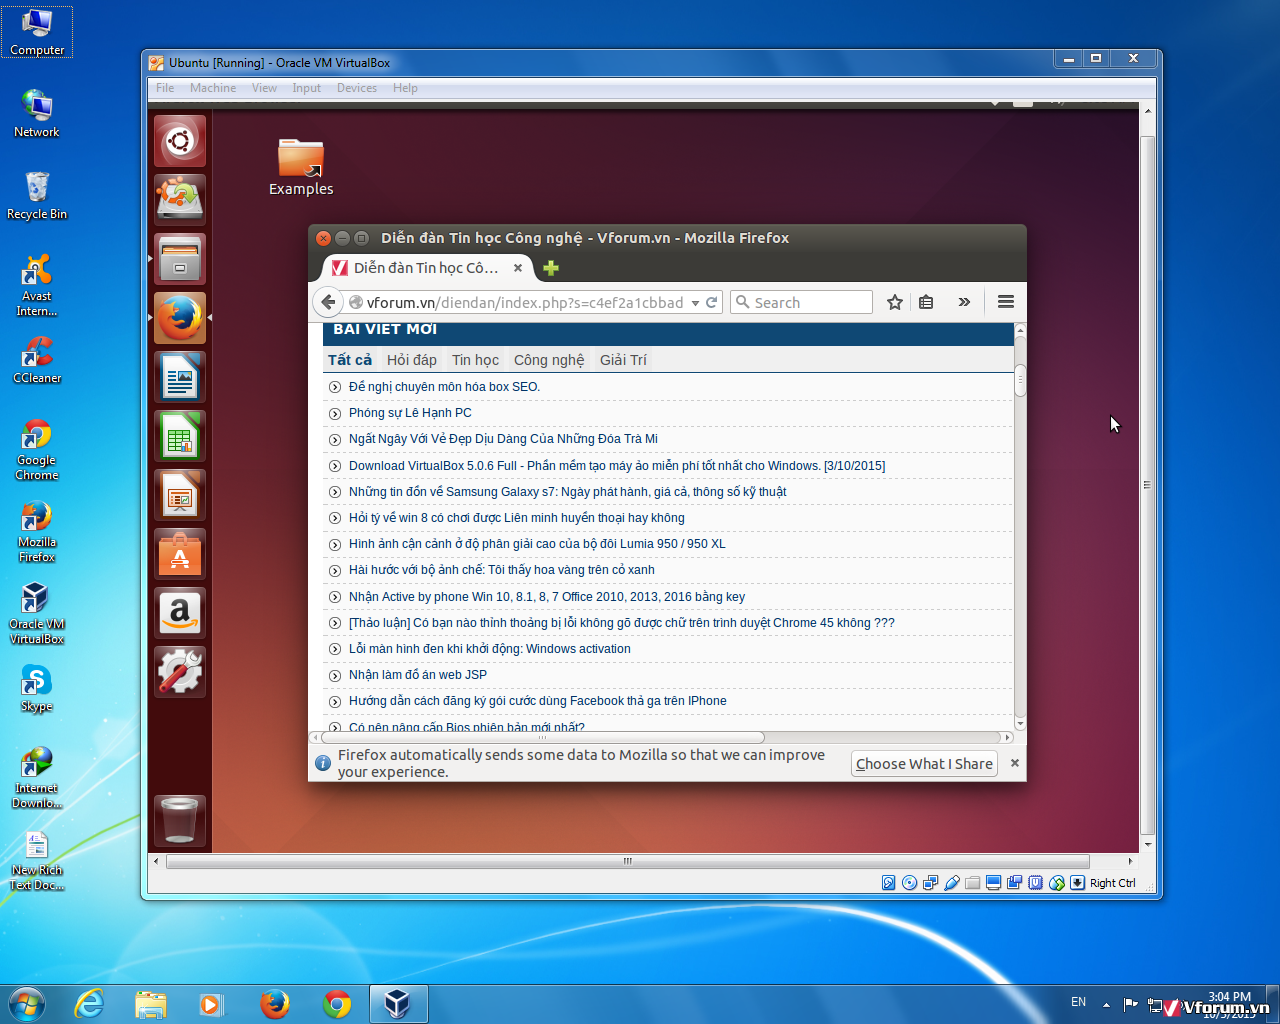Screen dimensions: 1280x1024
Task: Open LibreOffice Calc from launcher
Action: [x=180, y=436]
